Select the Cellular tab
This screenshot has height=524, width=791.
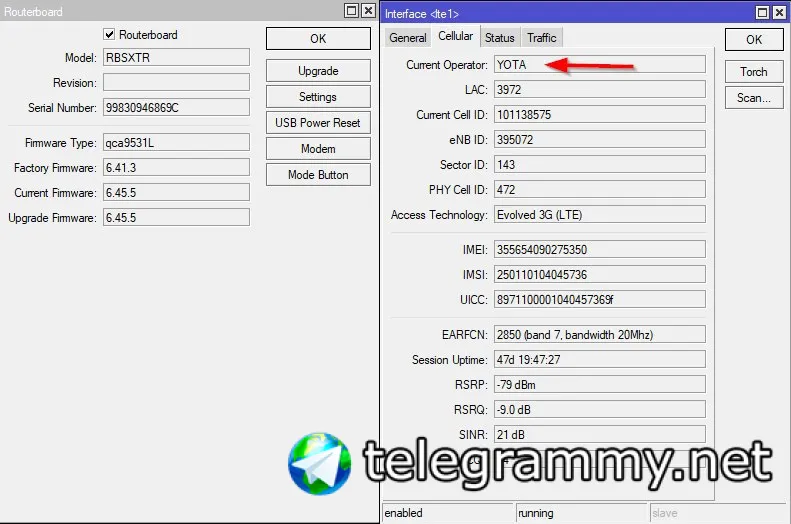(x=456, y=36)
